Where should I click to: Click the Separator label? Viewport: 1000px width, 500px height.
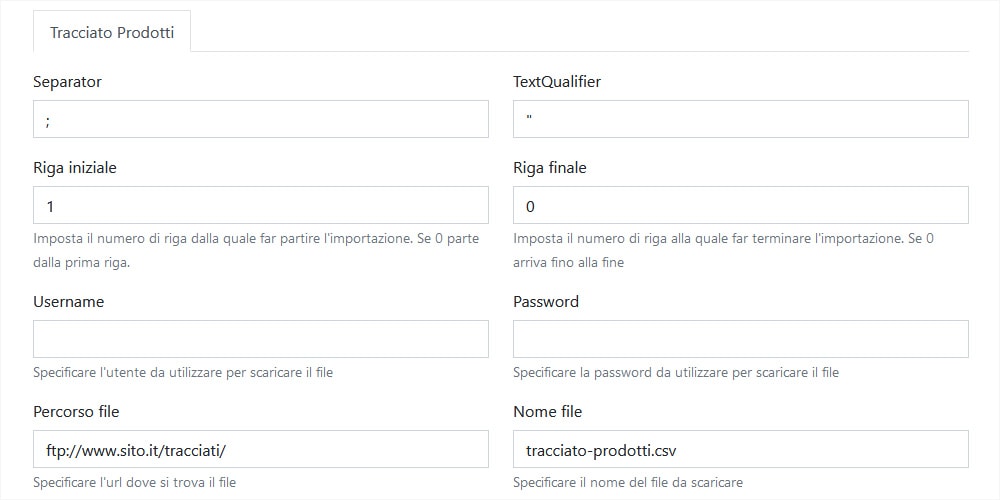coord(67,82)
